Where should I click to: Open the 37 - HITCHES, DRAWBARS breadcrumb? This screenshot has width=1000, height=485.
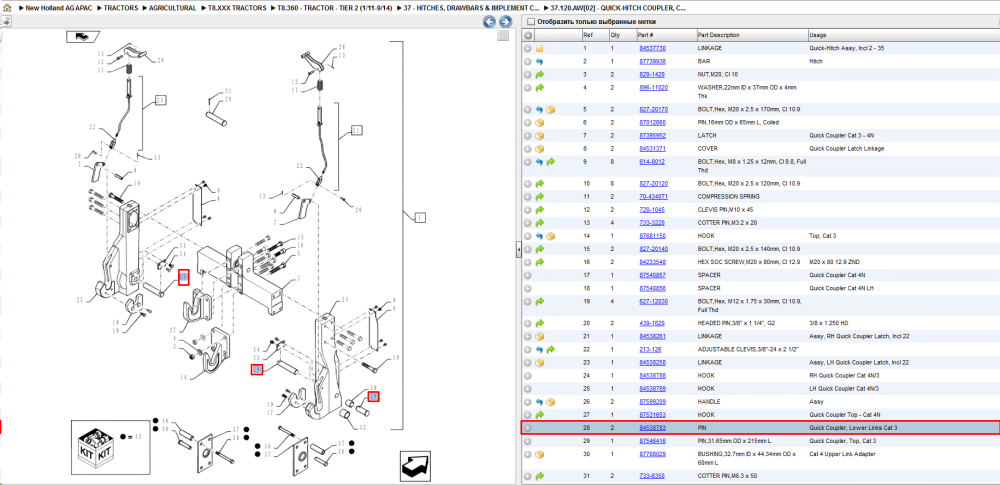471,8
